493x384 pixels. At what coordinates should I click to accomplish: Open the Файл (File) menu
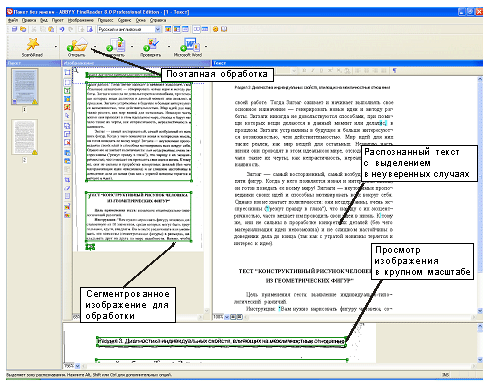click(12, 20)
